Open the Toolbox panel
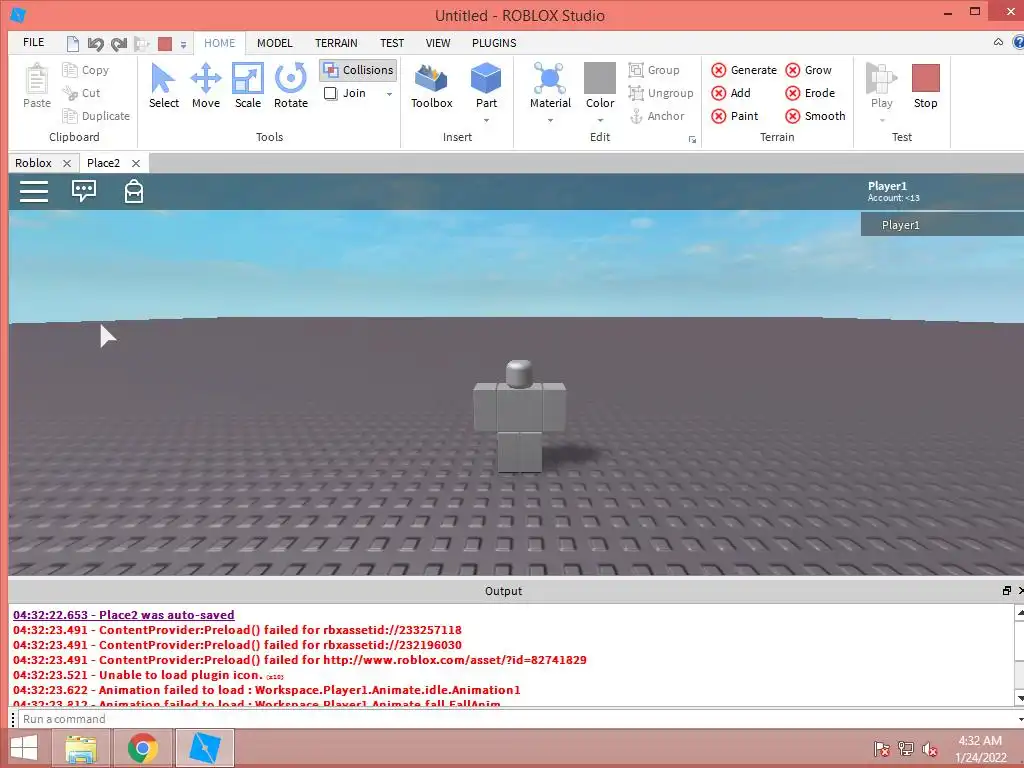Image resolution: width=1024 pixels, height=768 pixels. click(432, 86)
